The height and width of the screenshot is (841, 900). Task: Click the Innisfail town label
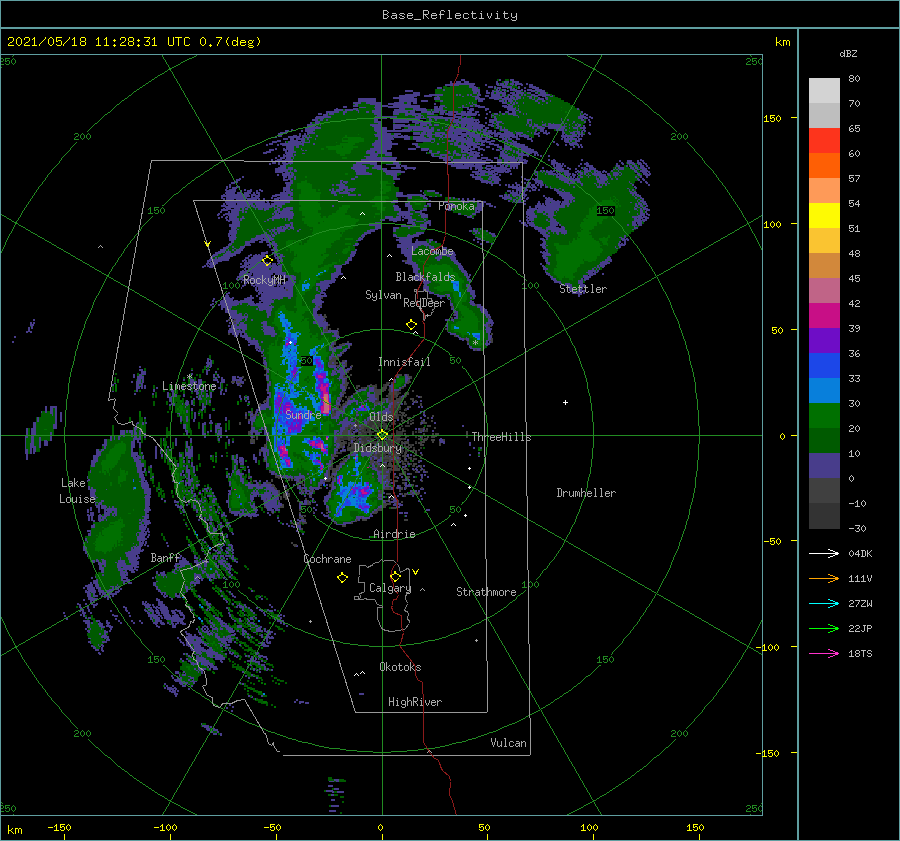(404, 362)
